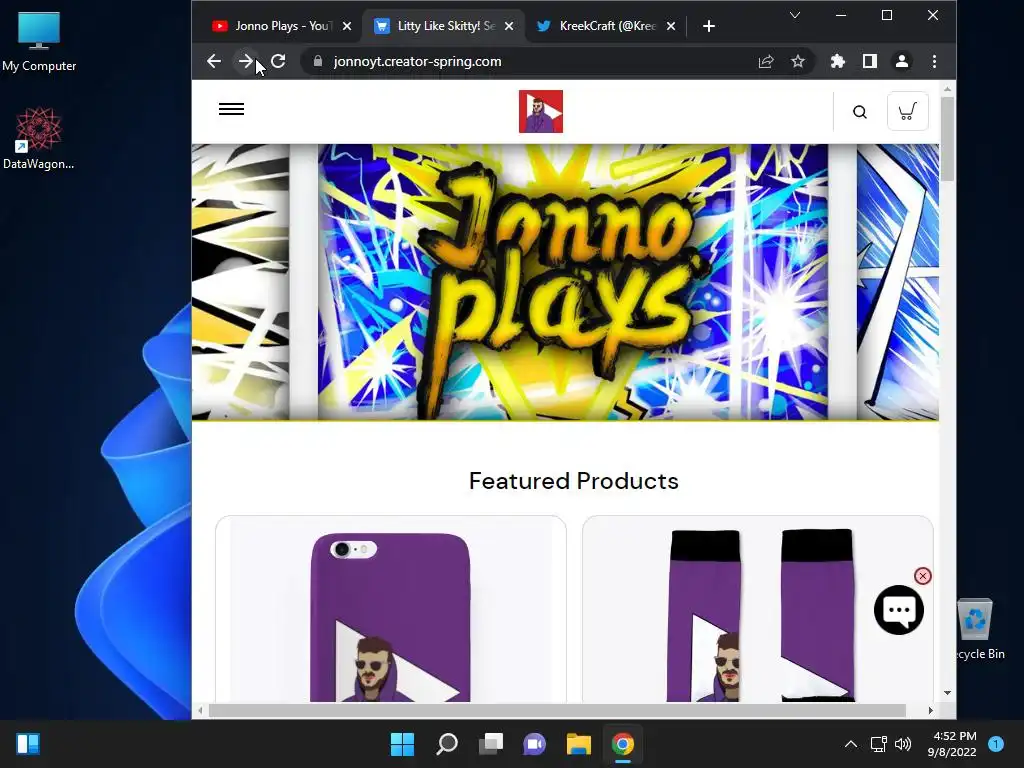1024x768 pixels.
Task: Open the purple phone case product
Action: (391, 609)
